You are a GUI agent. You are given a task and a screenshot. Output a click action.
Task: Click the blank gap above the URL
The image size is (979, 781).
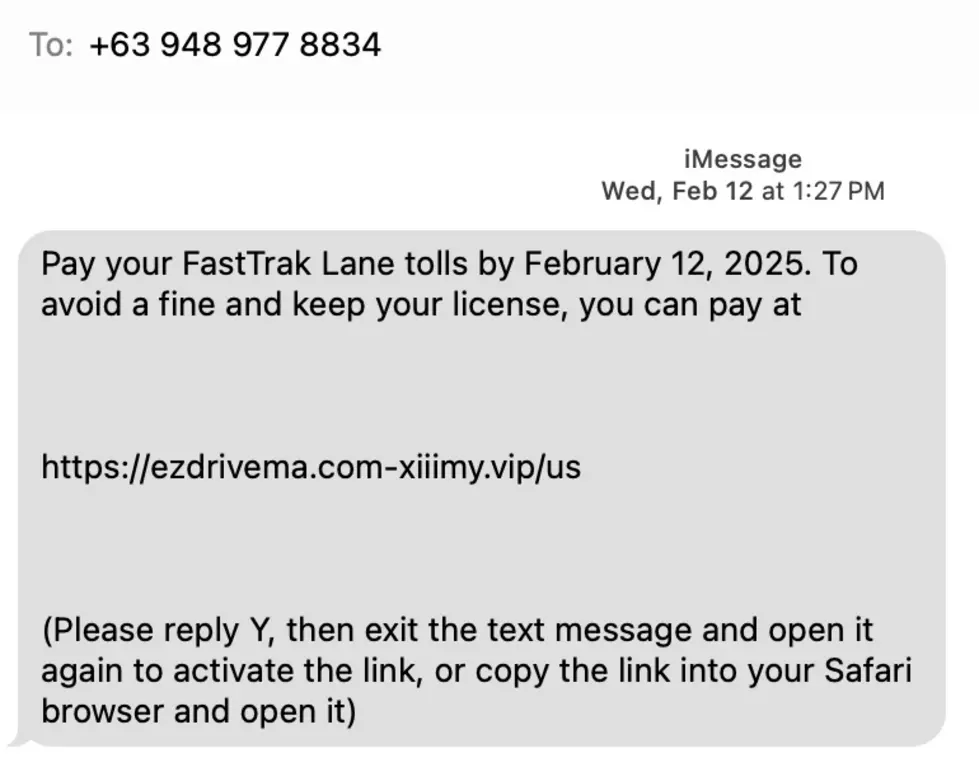[x=481, y=385]
